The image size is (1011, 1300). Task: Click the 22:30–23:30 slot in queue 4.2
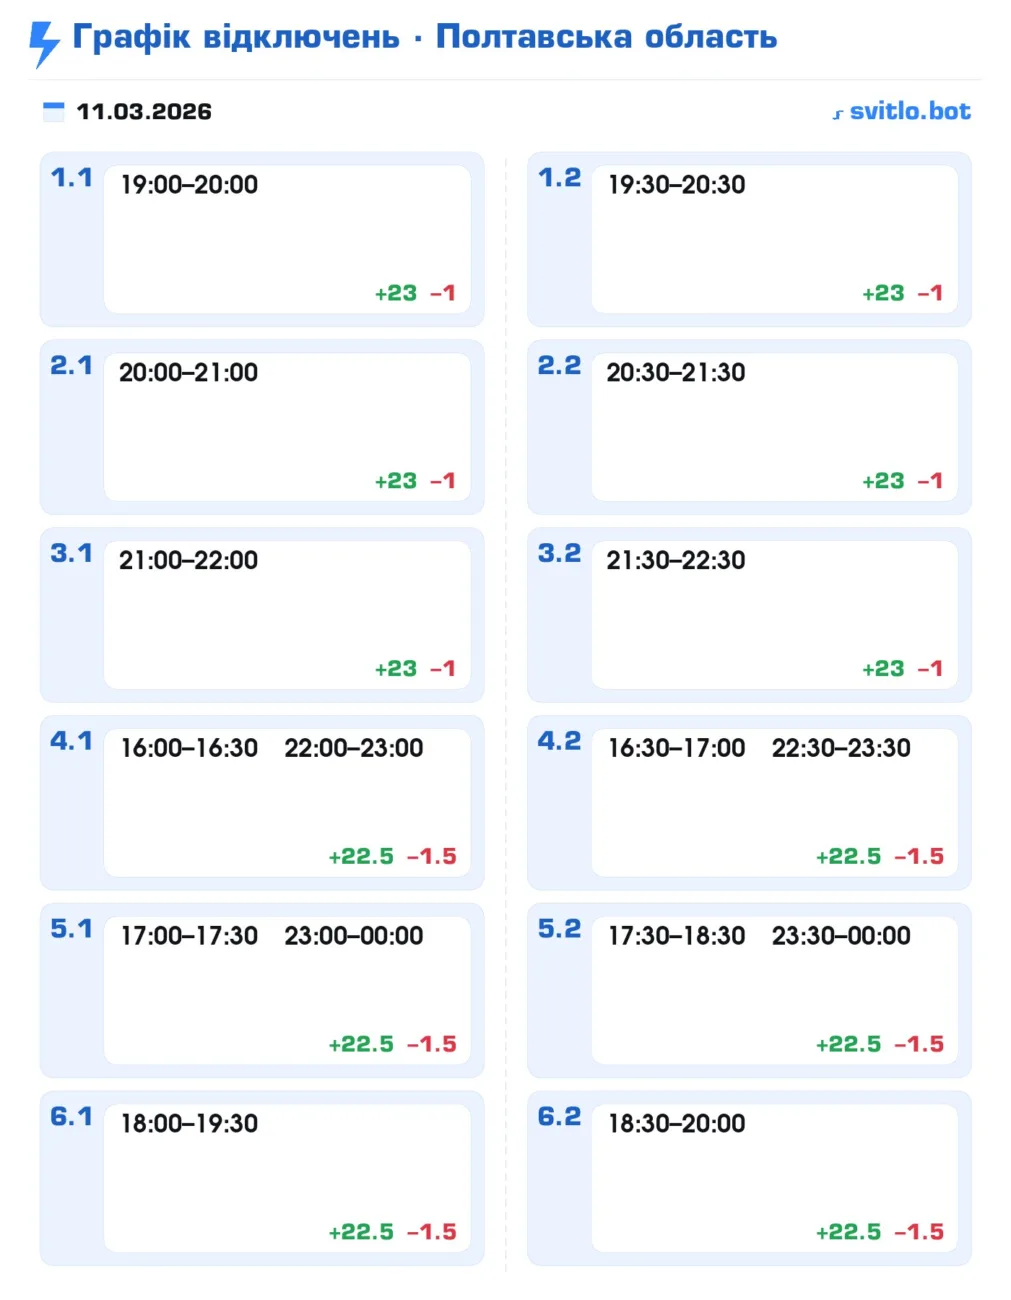pyautogui.click(x=841, y=748)
